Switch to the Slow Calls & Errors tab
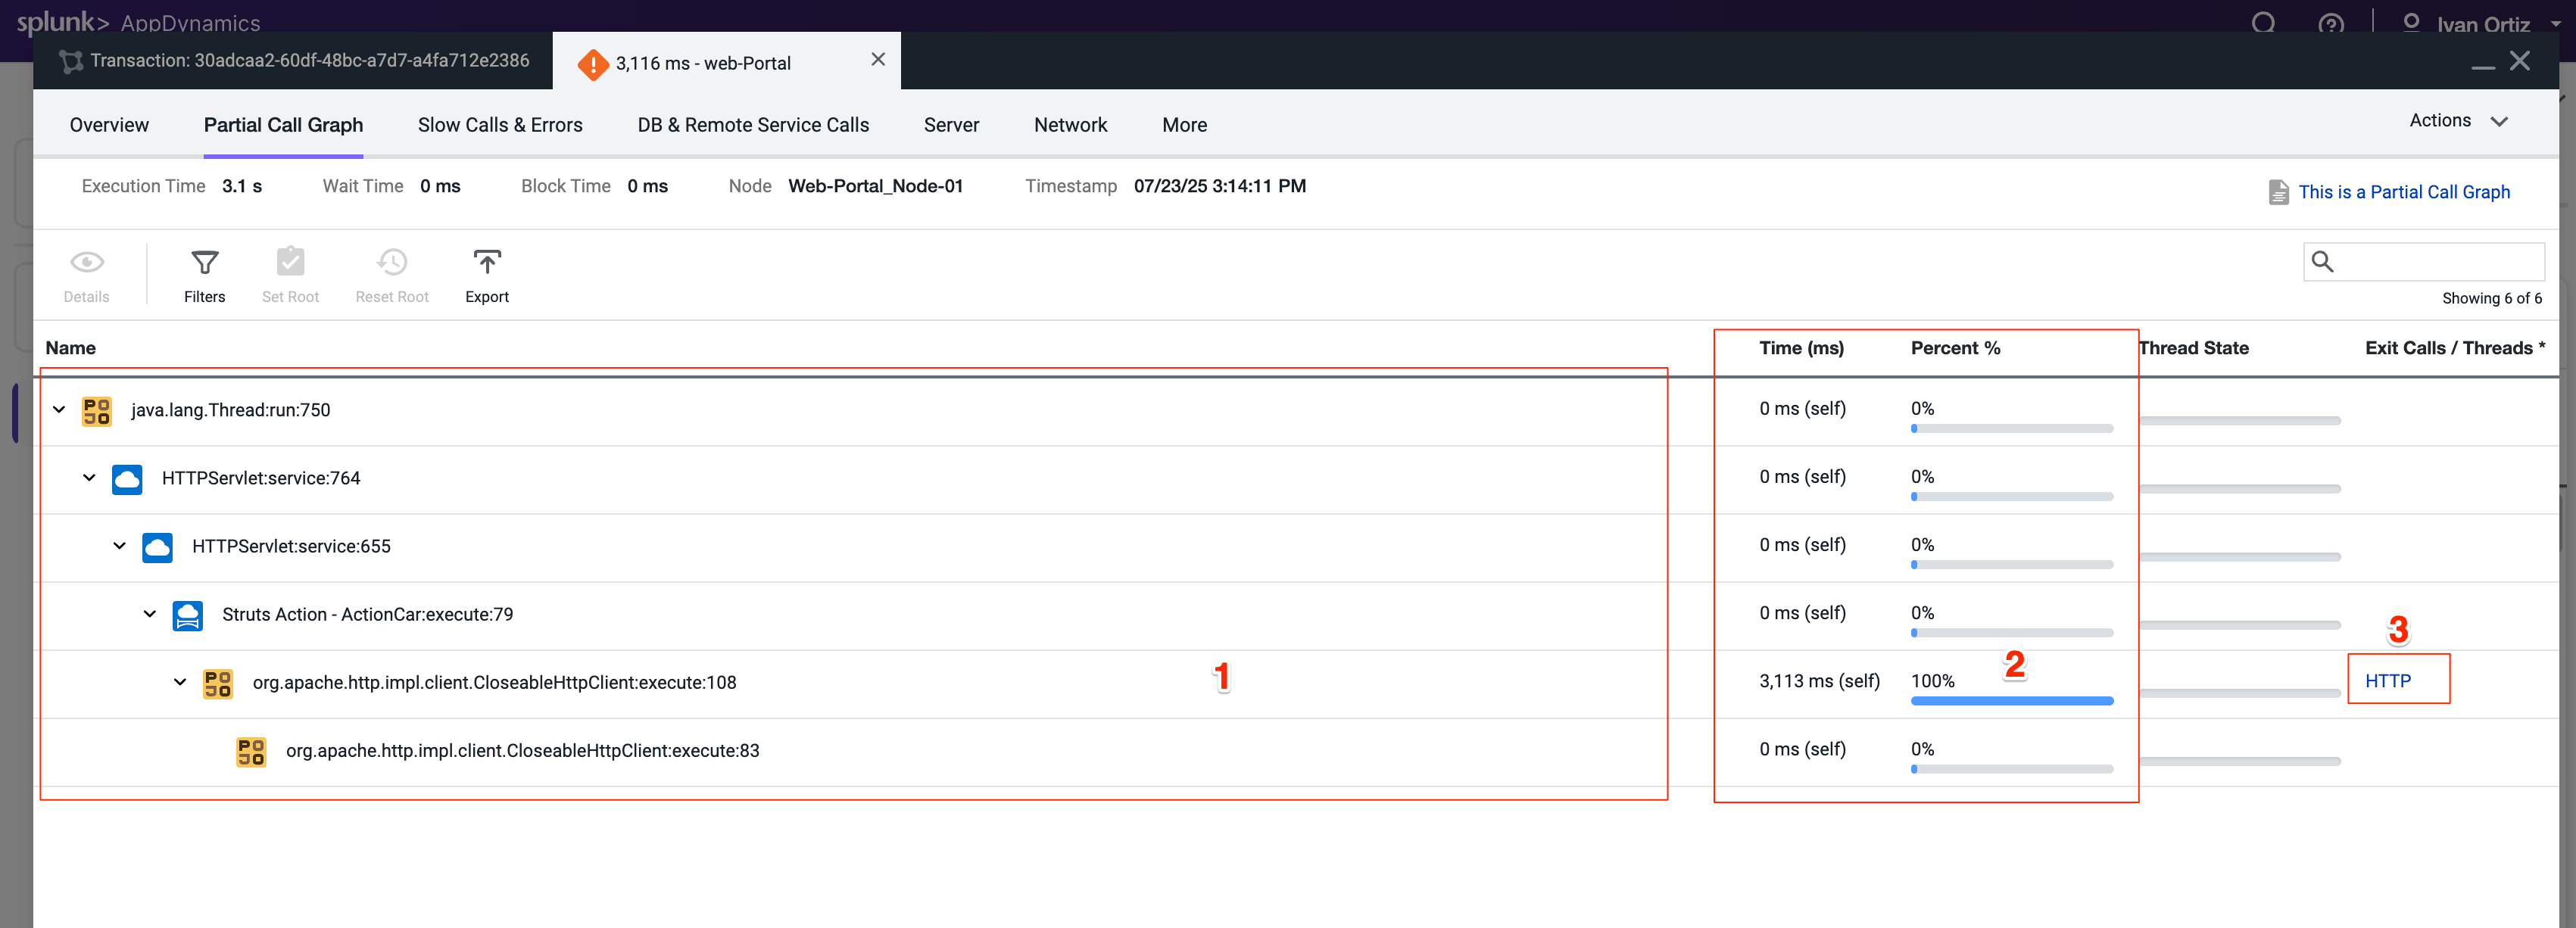Screen dimensions: 2576x928 click(x=500, y=124)
